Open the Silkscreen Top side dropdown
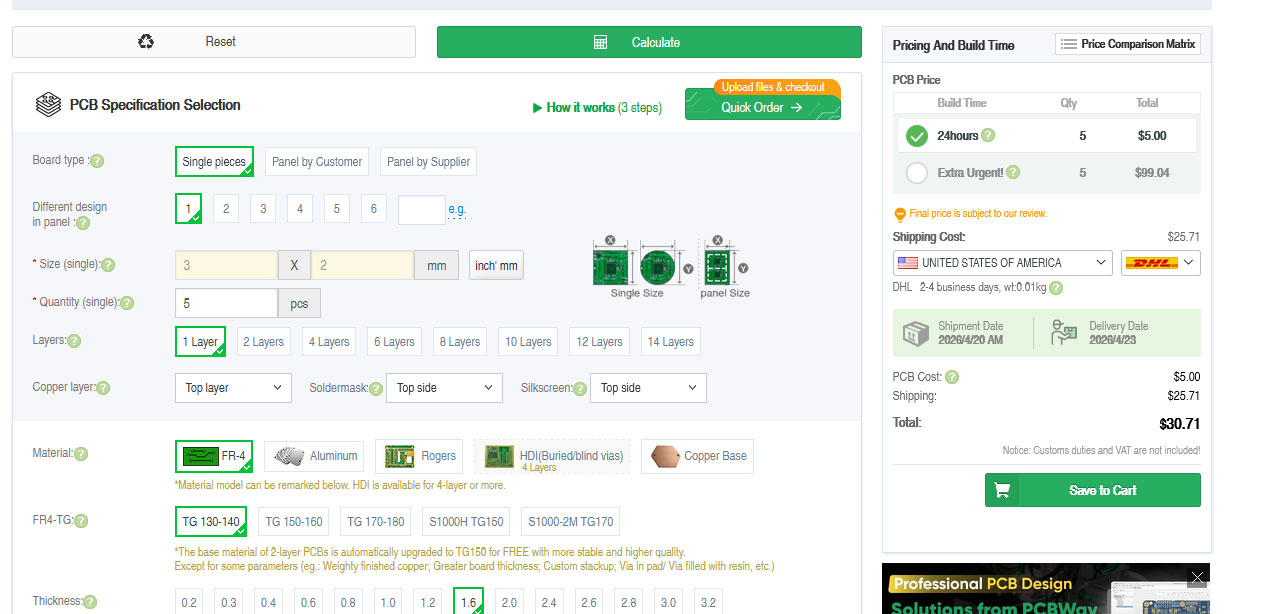1285x614 pixels. 648,388
